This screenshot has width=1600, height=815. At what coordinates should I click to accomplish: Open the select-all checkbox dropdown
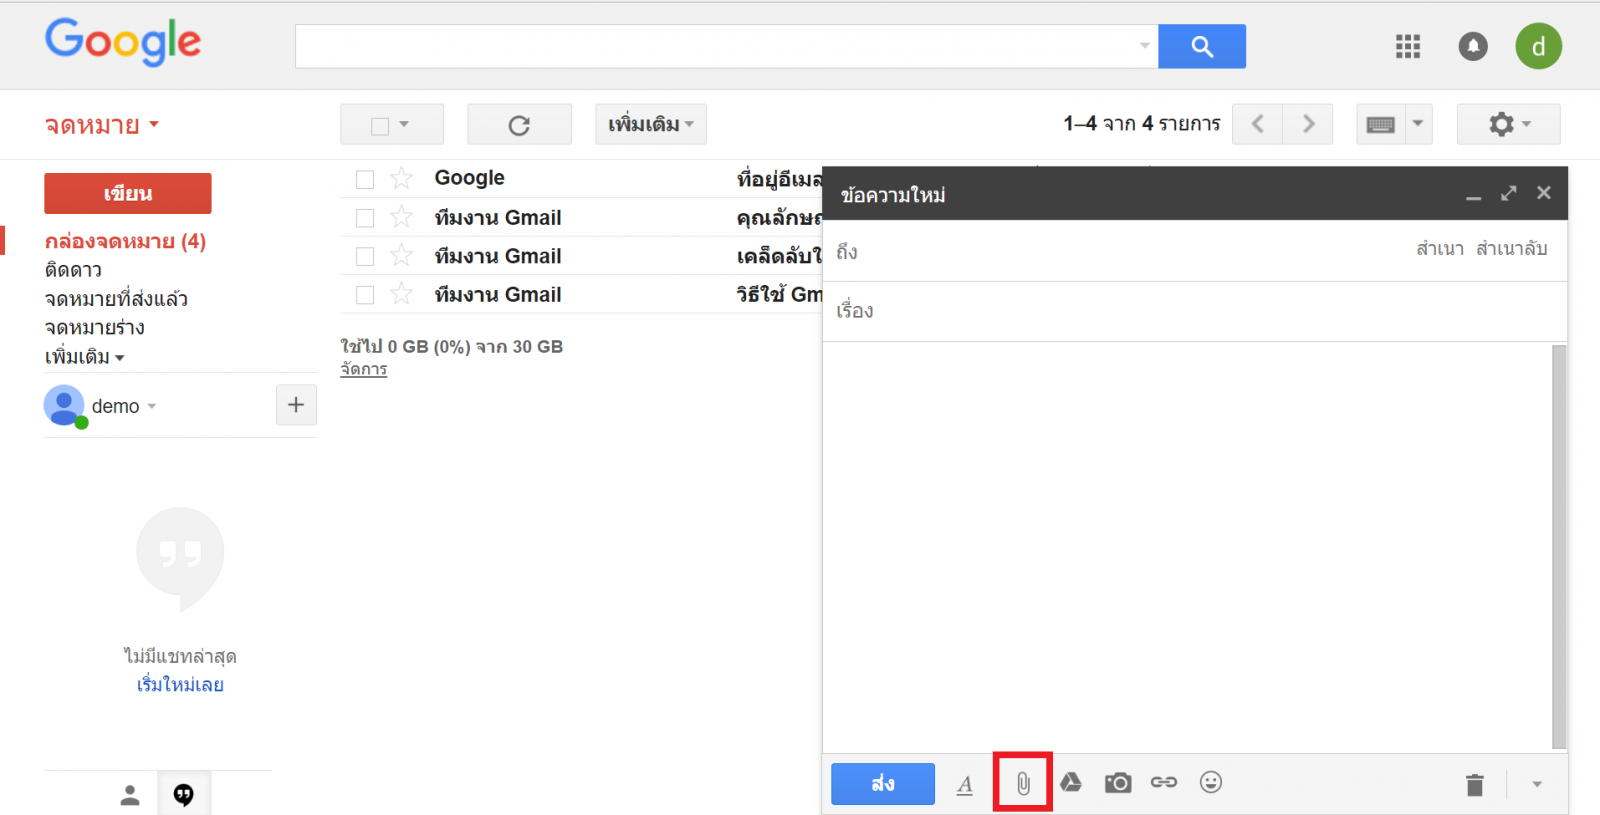click(x=404, y=125)
